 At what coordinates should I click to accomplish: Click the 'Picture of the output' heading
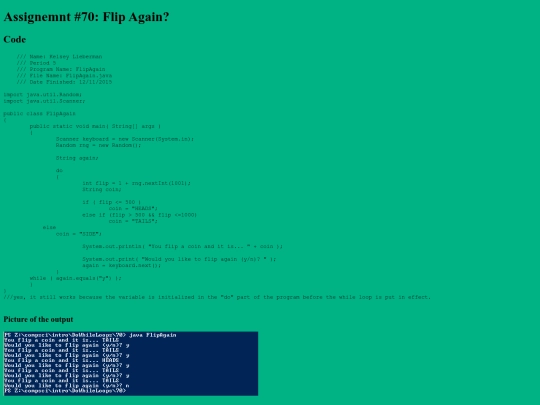point(38,319)
